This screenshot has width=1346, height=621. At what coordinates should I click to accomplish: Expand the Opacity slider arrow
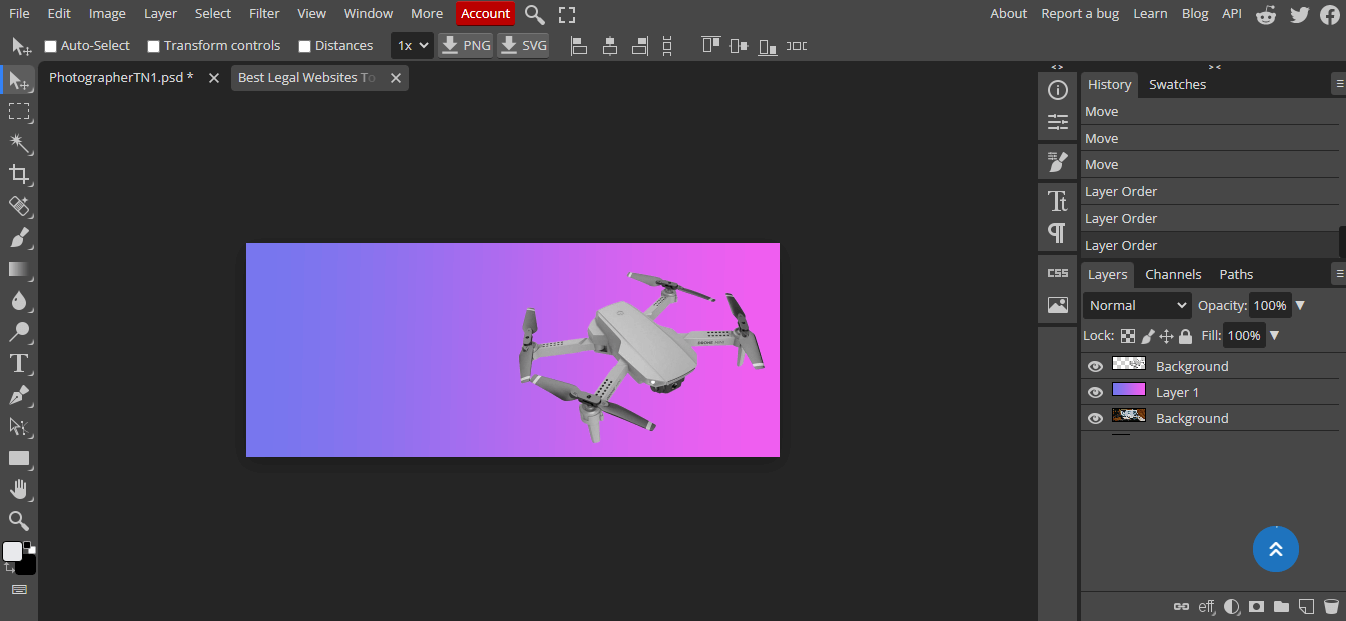1300,306
